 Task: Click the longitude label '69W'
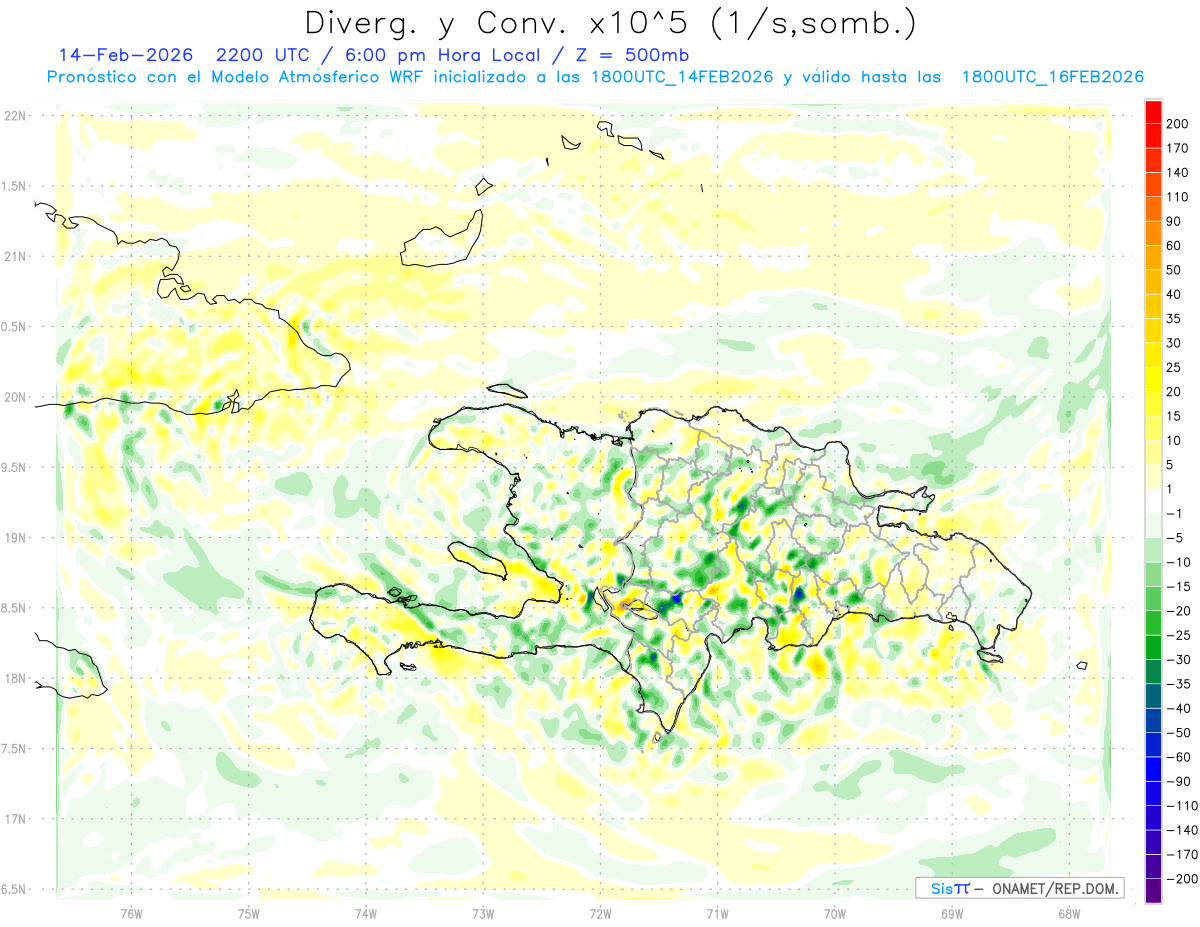(952, 913)
